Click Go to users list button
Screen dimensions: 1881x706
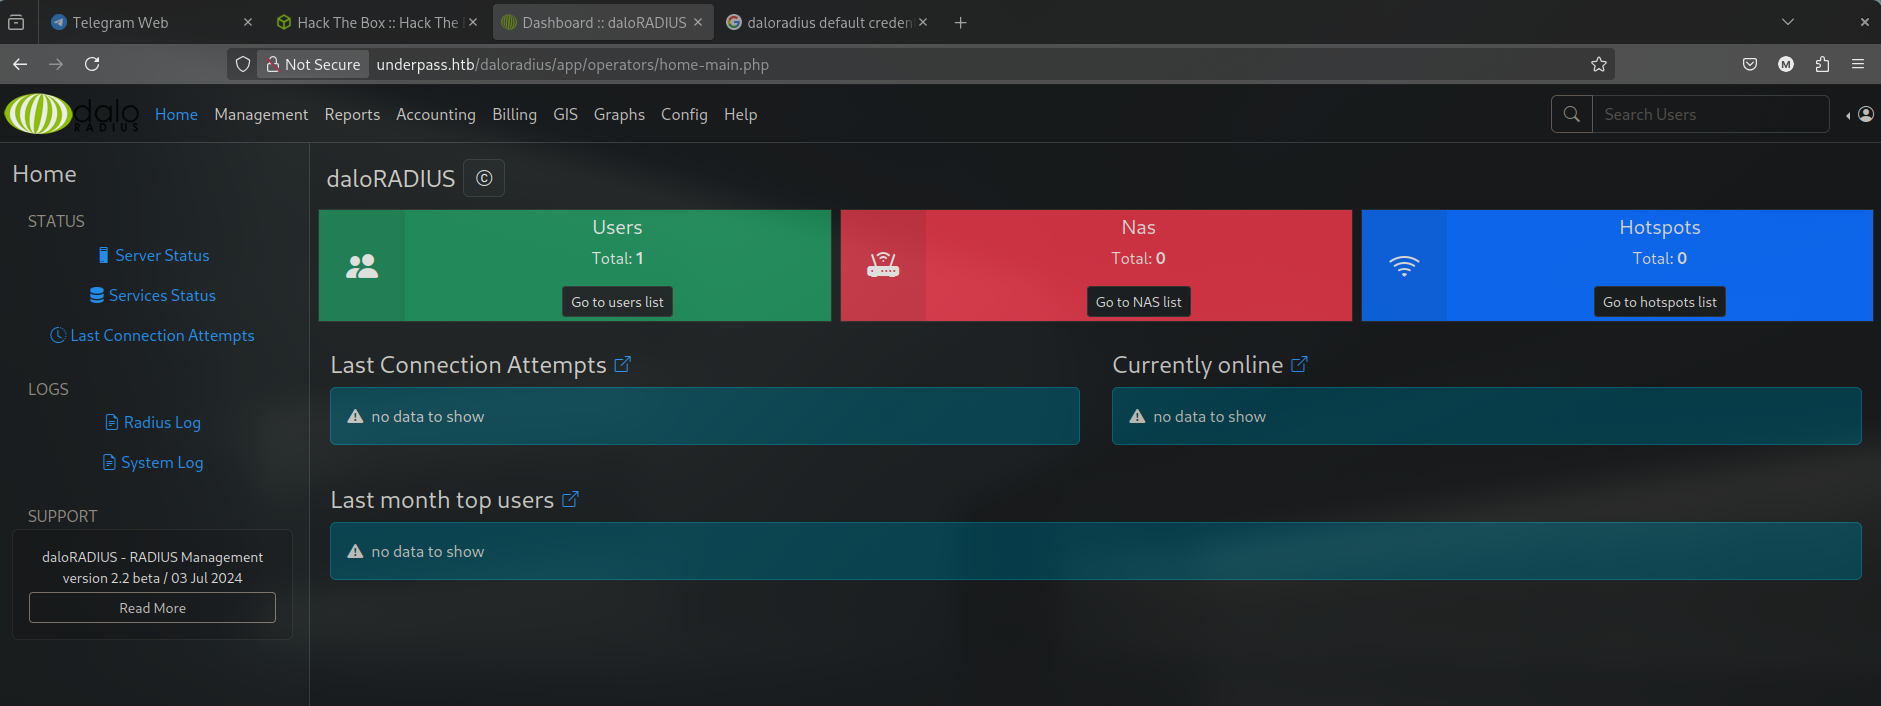tap(617, 302)
